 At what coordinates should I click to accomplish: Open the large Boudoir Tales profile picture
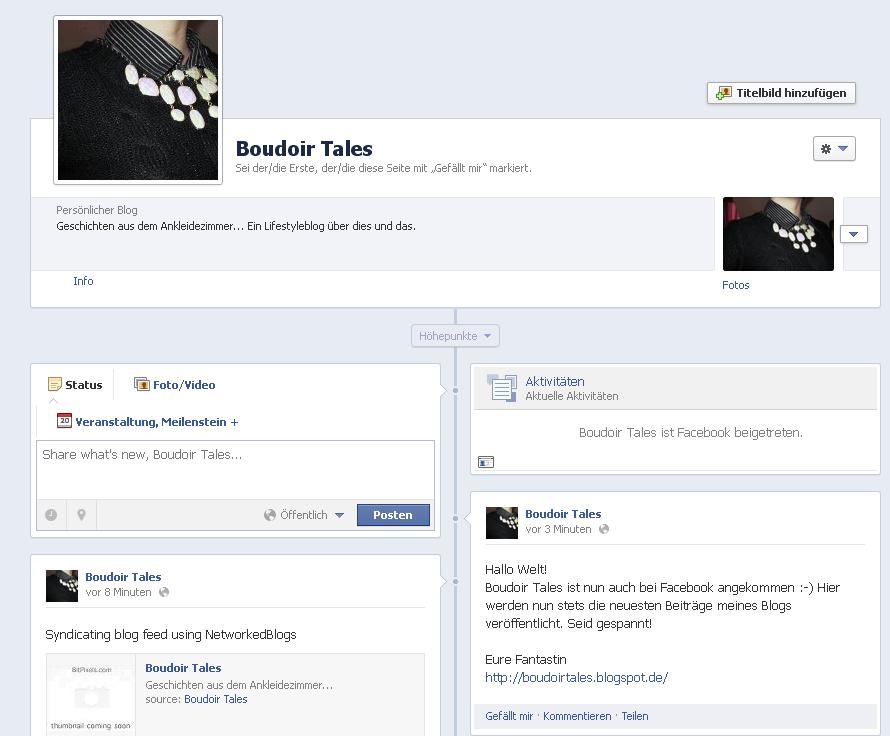(x=138, y=100)
